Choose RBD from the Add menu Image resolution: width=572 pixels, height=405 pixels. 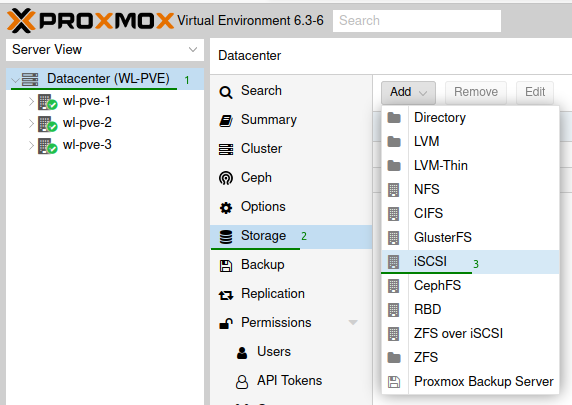470,309
